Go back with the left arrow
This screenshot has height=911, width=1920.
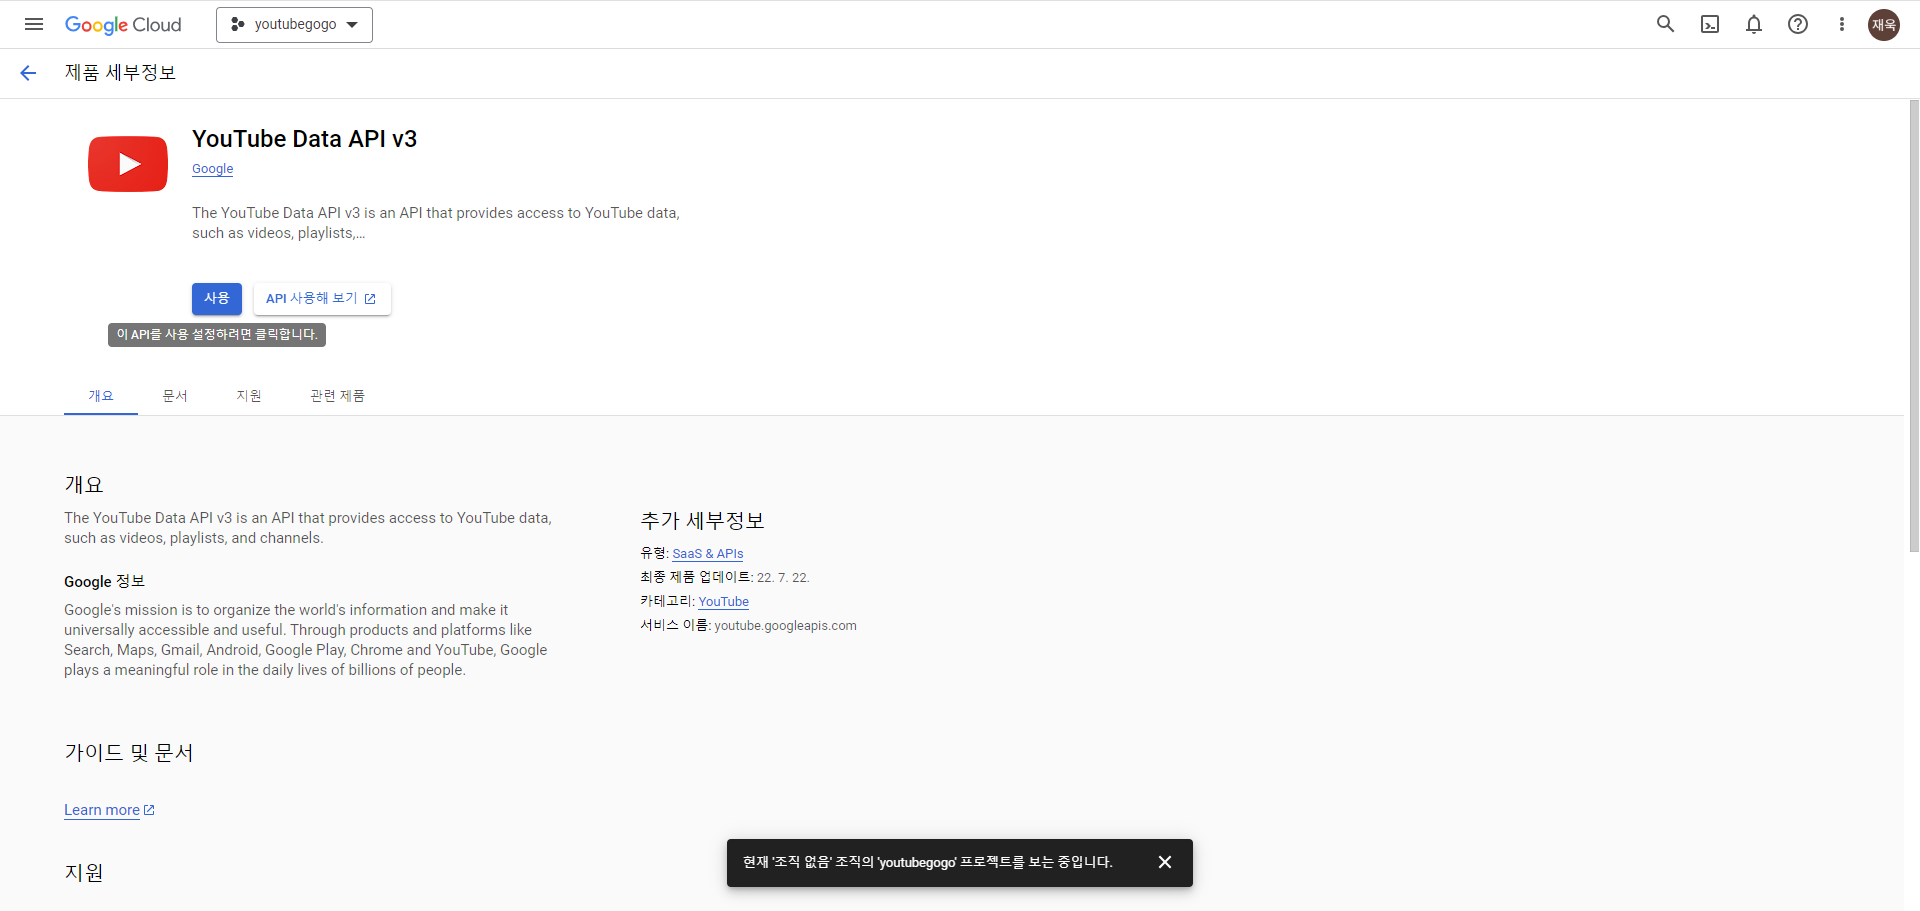[28, 73]
